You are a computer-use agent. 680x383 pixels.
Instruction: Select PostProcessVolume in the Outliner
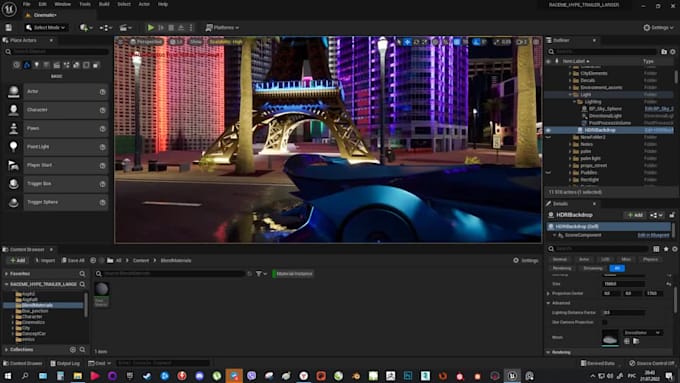610,123
